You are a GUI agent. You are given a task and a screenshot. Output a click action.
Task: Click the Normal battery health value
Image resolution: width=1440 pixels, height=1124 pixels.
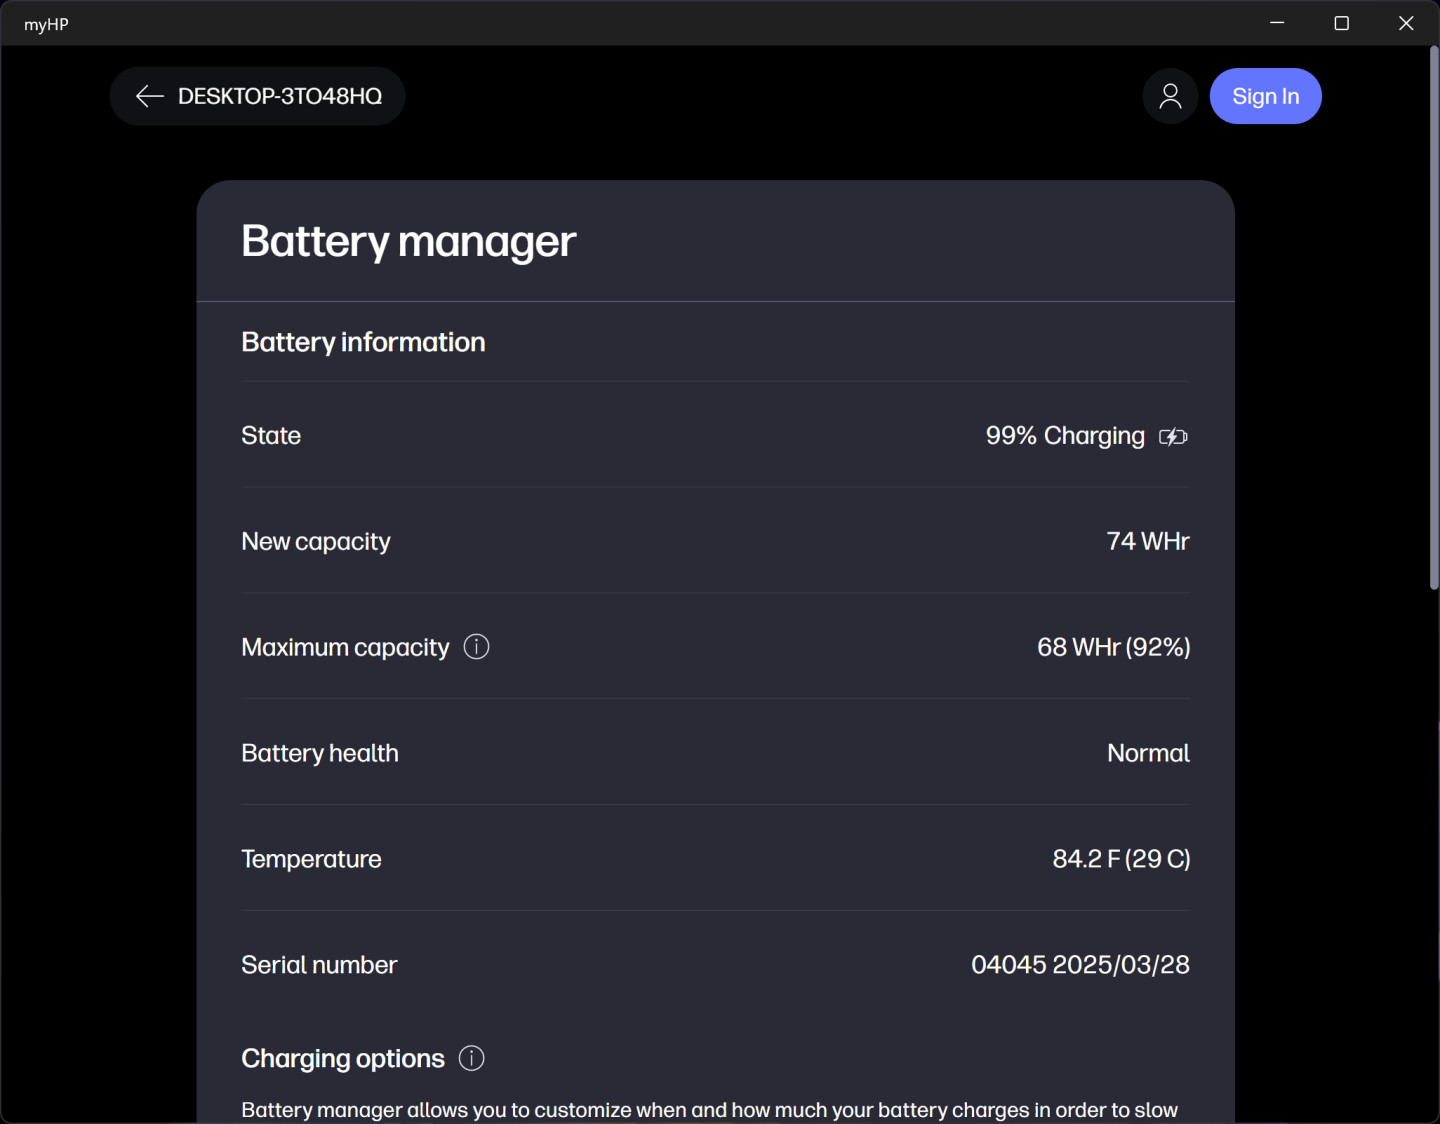[x=1148, y=753]
